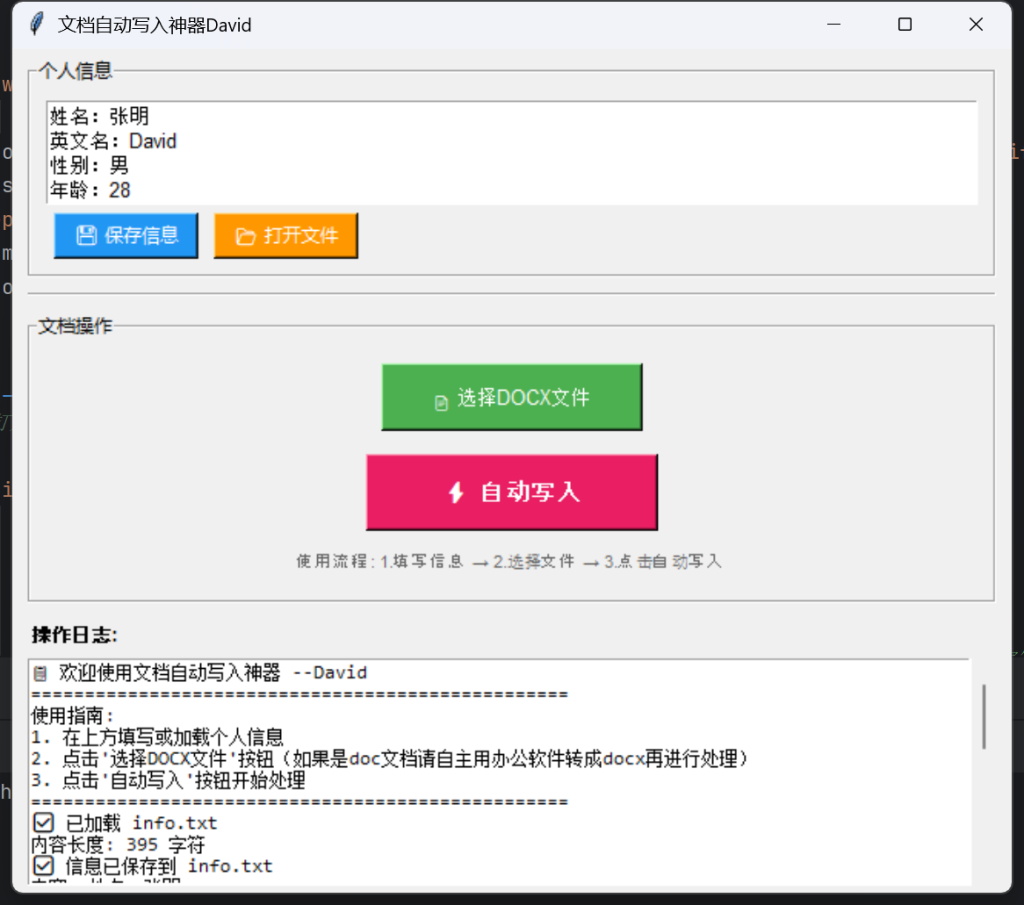
Task: Click the log line about 内容长度: 395 字符
Action: pyautogui.click(x=118, y=845)
